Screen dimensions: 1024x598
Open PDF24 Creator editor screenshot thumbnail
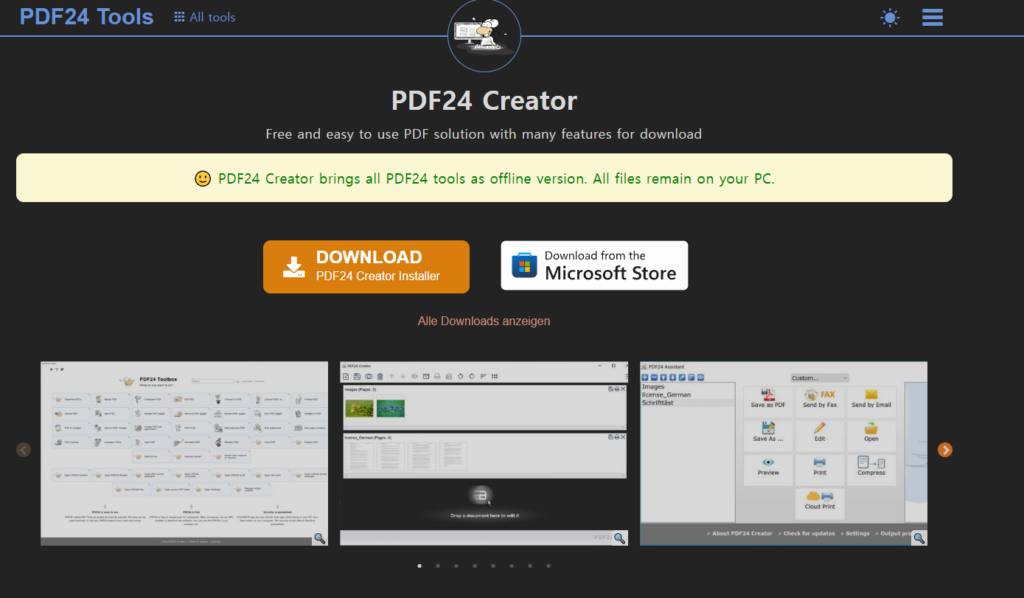click(484, 453)
